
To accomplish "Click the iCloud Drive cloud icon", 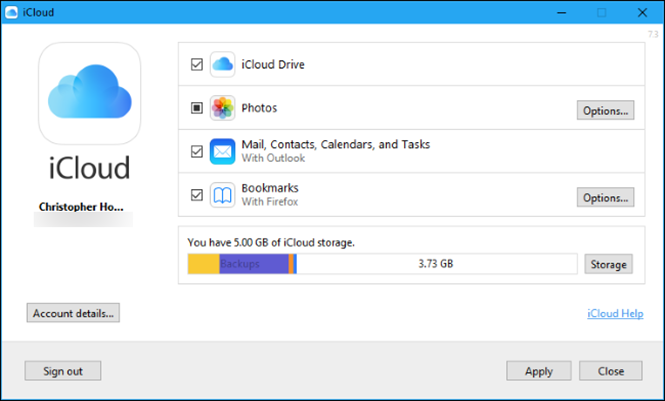I will pyautogui.click(x=222, y=64).
